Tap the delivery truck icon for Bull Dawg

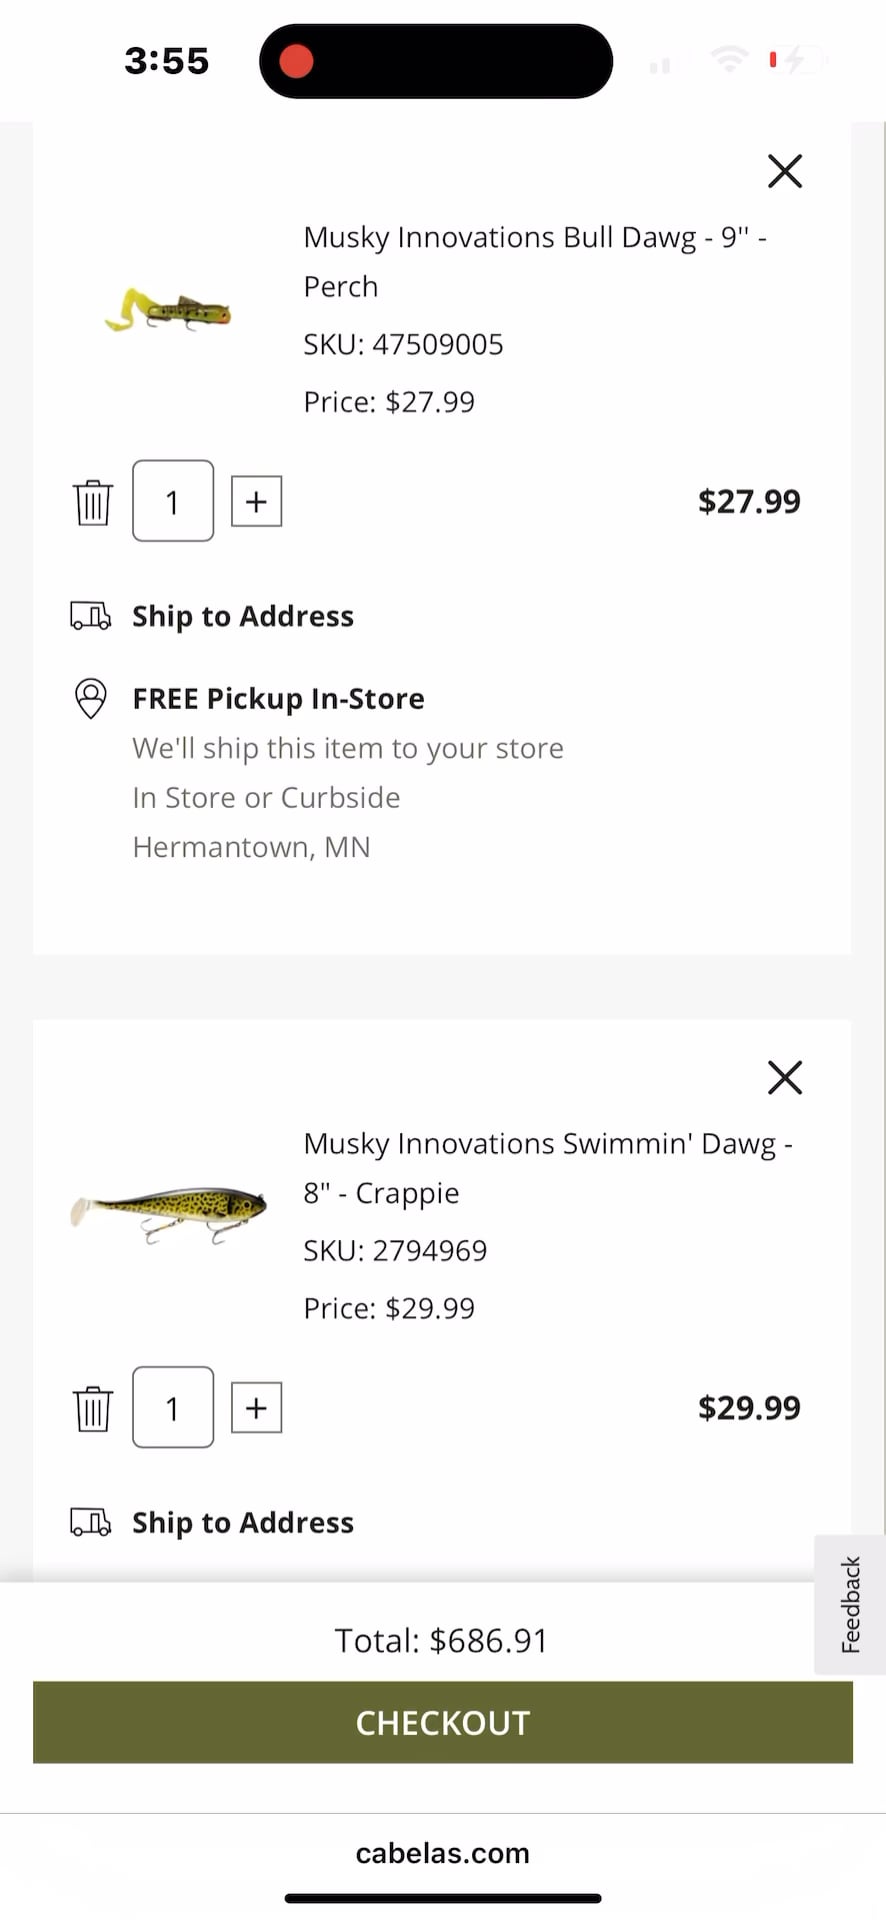pyautogui.click(x=91, y=616)
